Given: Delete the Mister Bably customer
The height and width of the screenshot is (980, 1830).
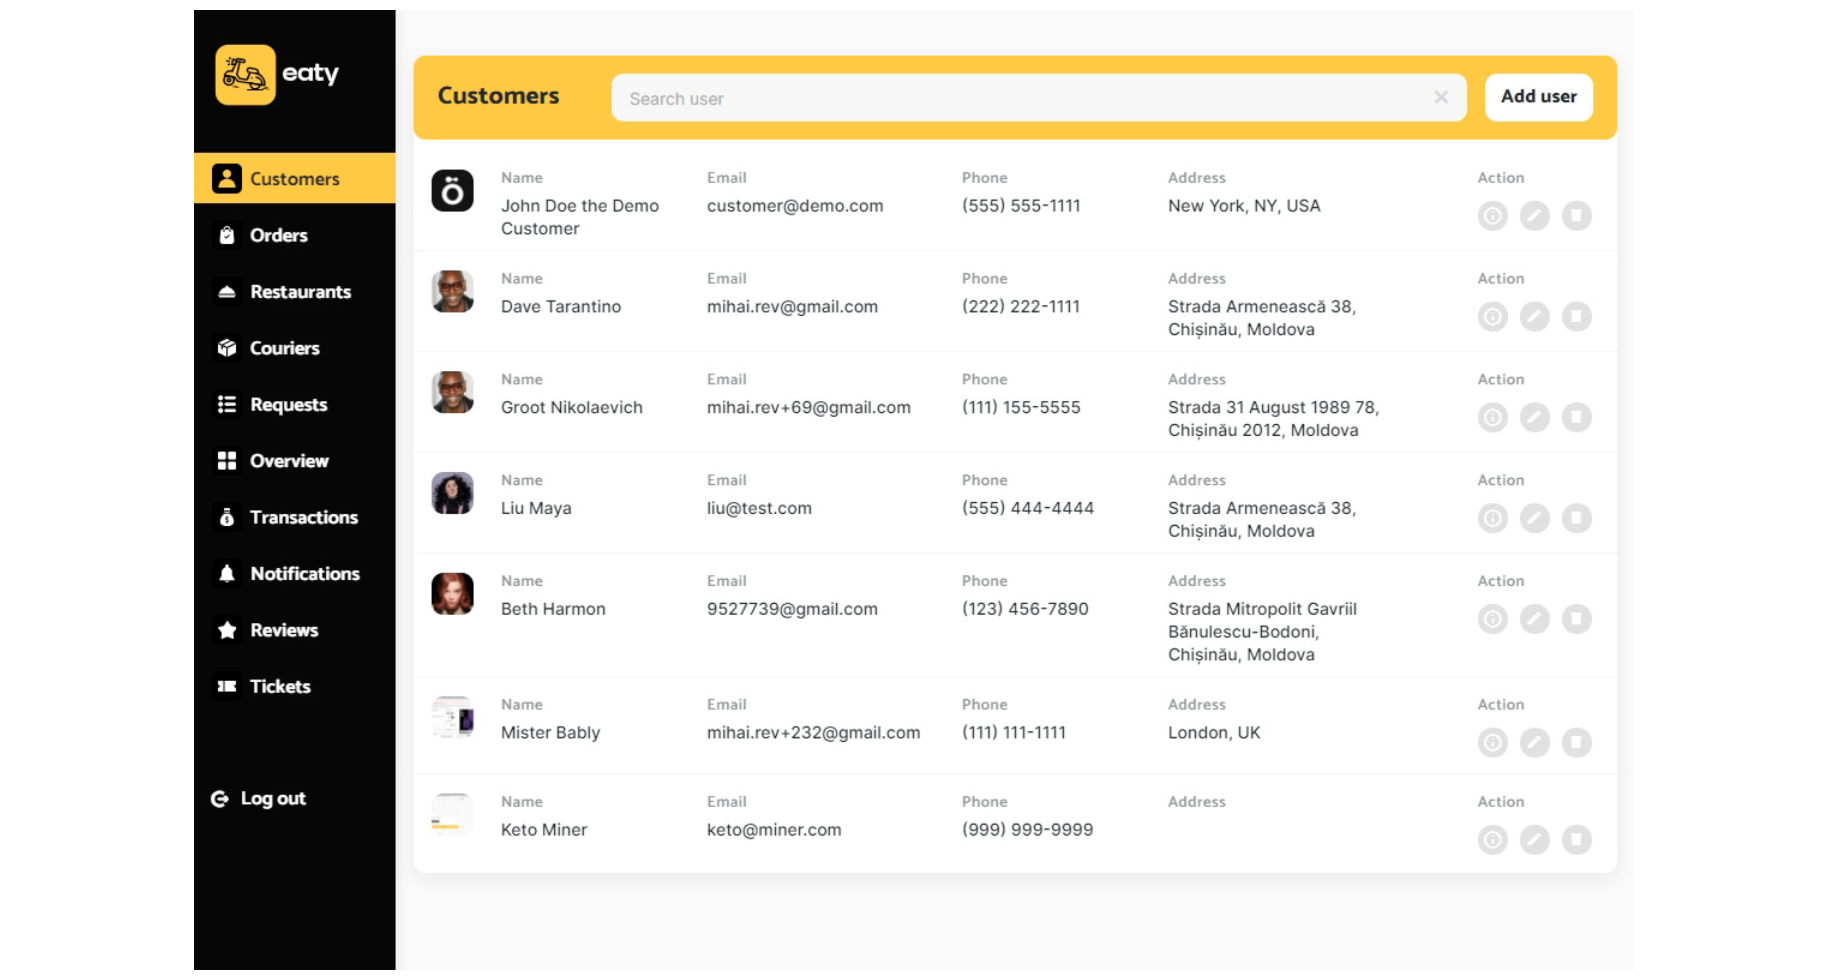Looking at the screenshot, I should tap(1576, 743).
